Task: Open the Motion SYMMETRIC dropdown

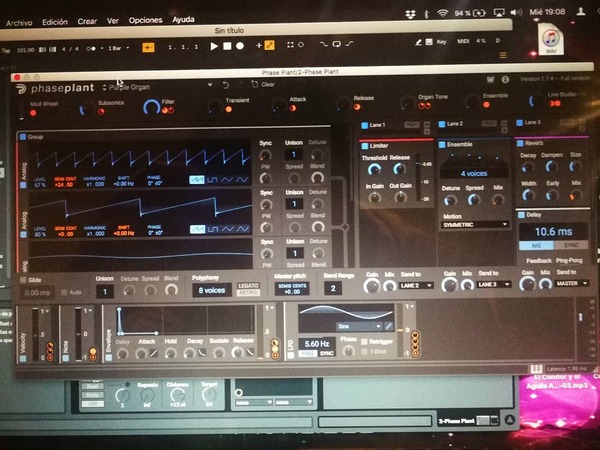Action: (x=475, y=225)
